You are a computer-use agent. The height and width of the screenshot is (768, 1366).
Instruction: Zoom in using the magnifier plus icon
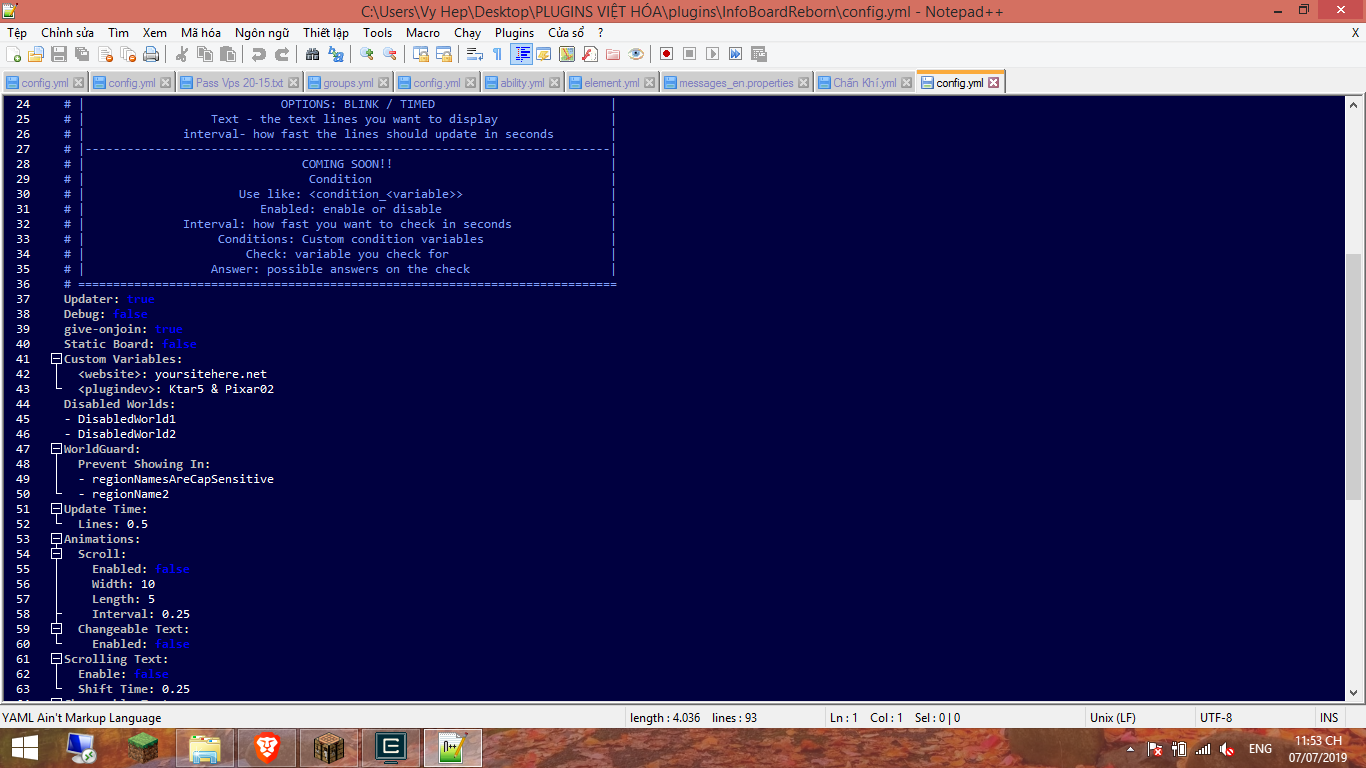pos(367,54)
